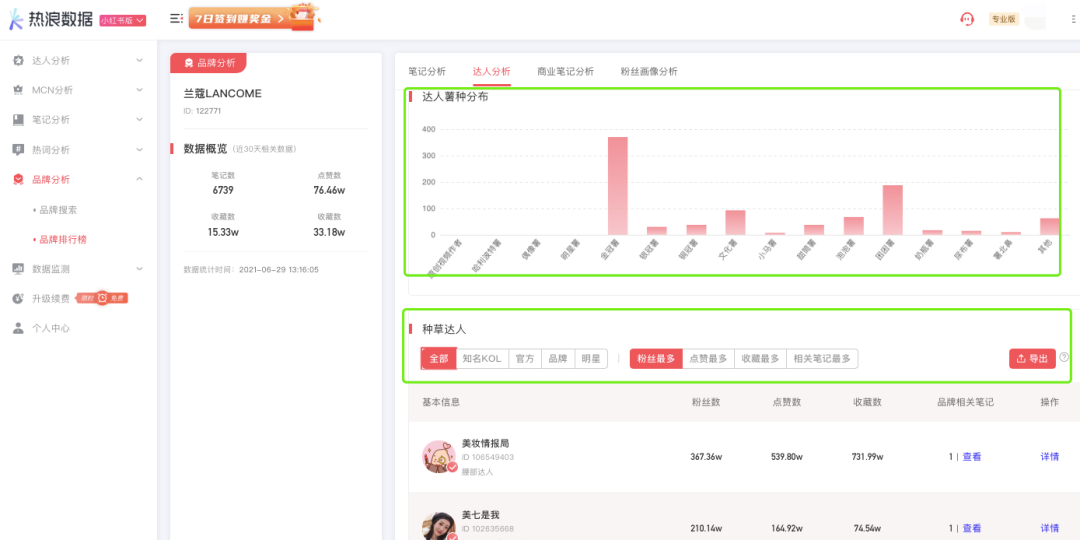
Task: Open the customer service headset icon
Action: pyautogui.click(x=967, y=19)
